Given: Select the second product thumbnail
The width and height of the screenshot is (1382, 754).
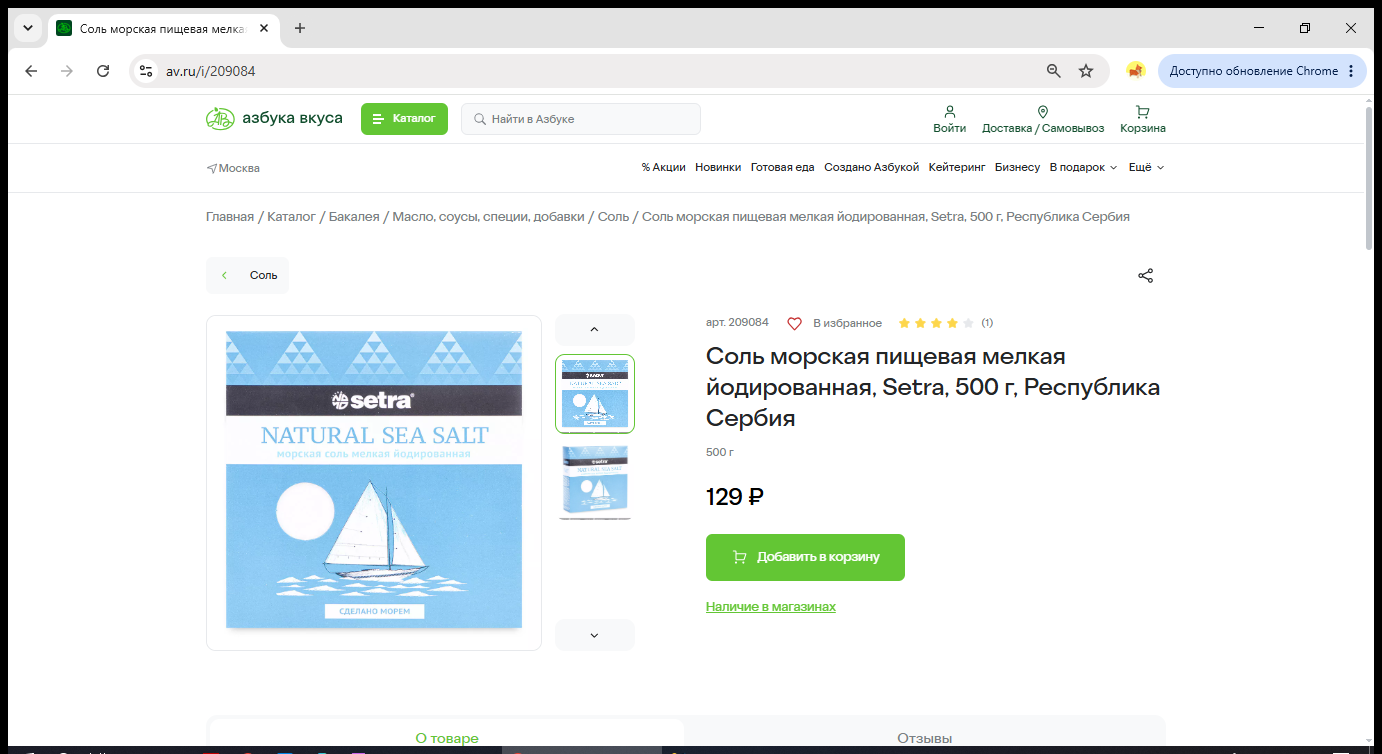Looking at the screenshot, I should (595, 482).
